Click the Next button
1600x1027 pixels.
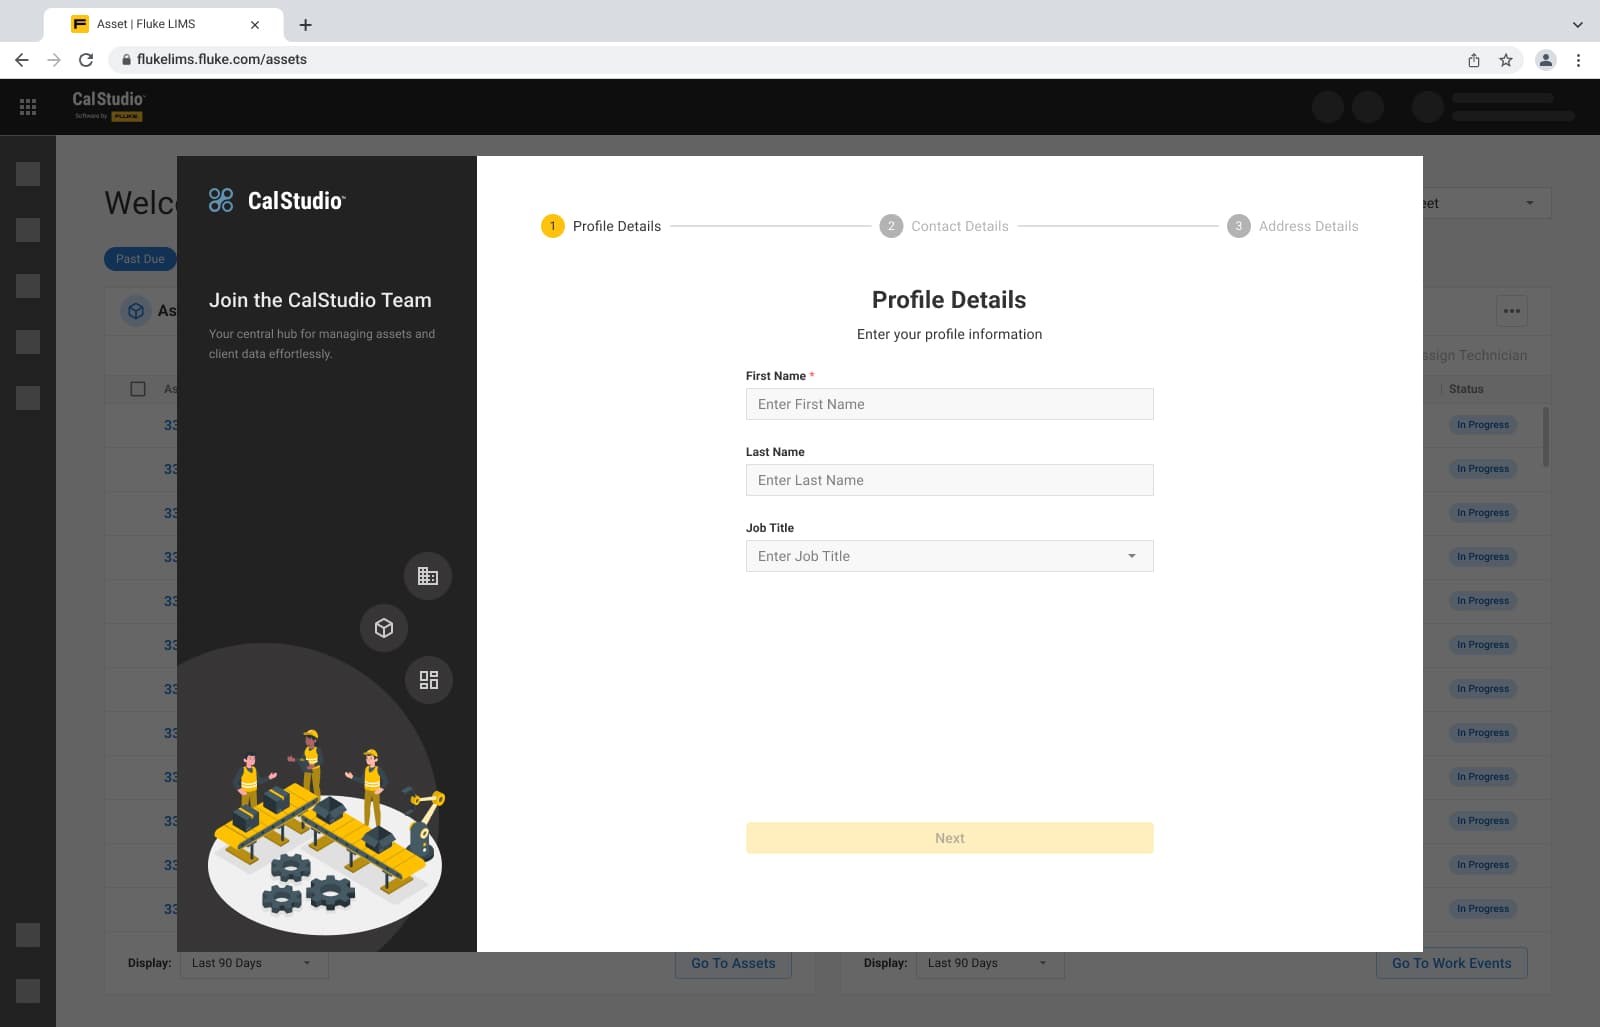click(950, 838)
